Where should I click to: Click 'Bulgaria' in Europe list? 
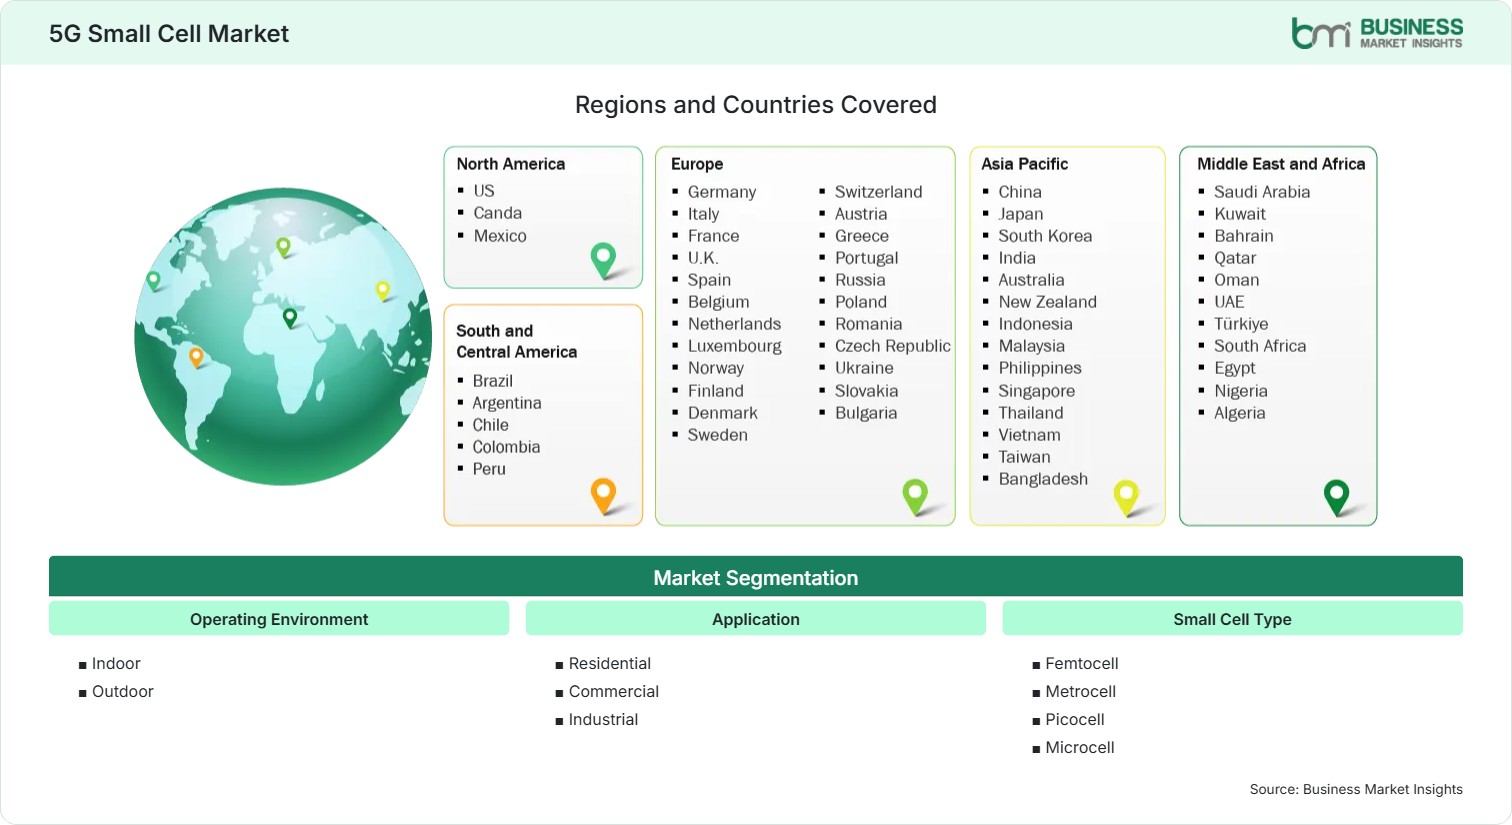[866, 413]
